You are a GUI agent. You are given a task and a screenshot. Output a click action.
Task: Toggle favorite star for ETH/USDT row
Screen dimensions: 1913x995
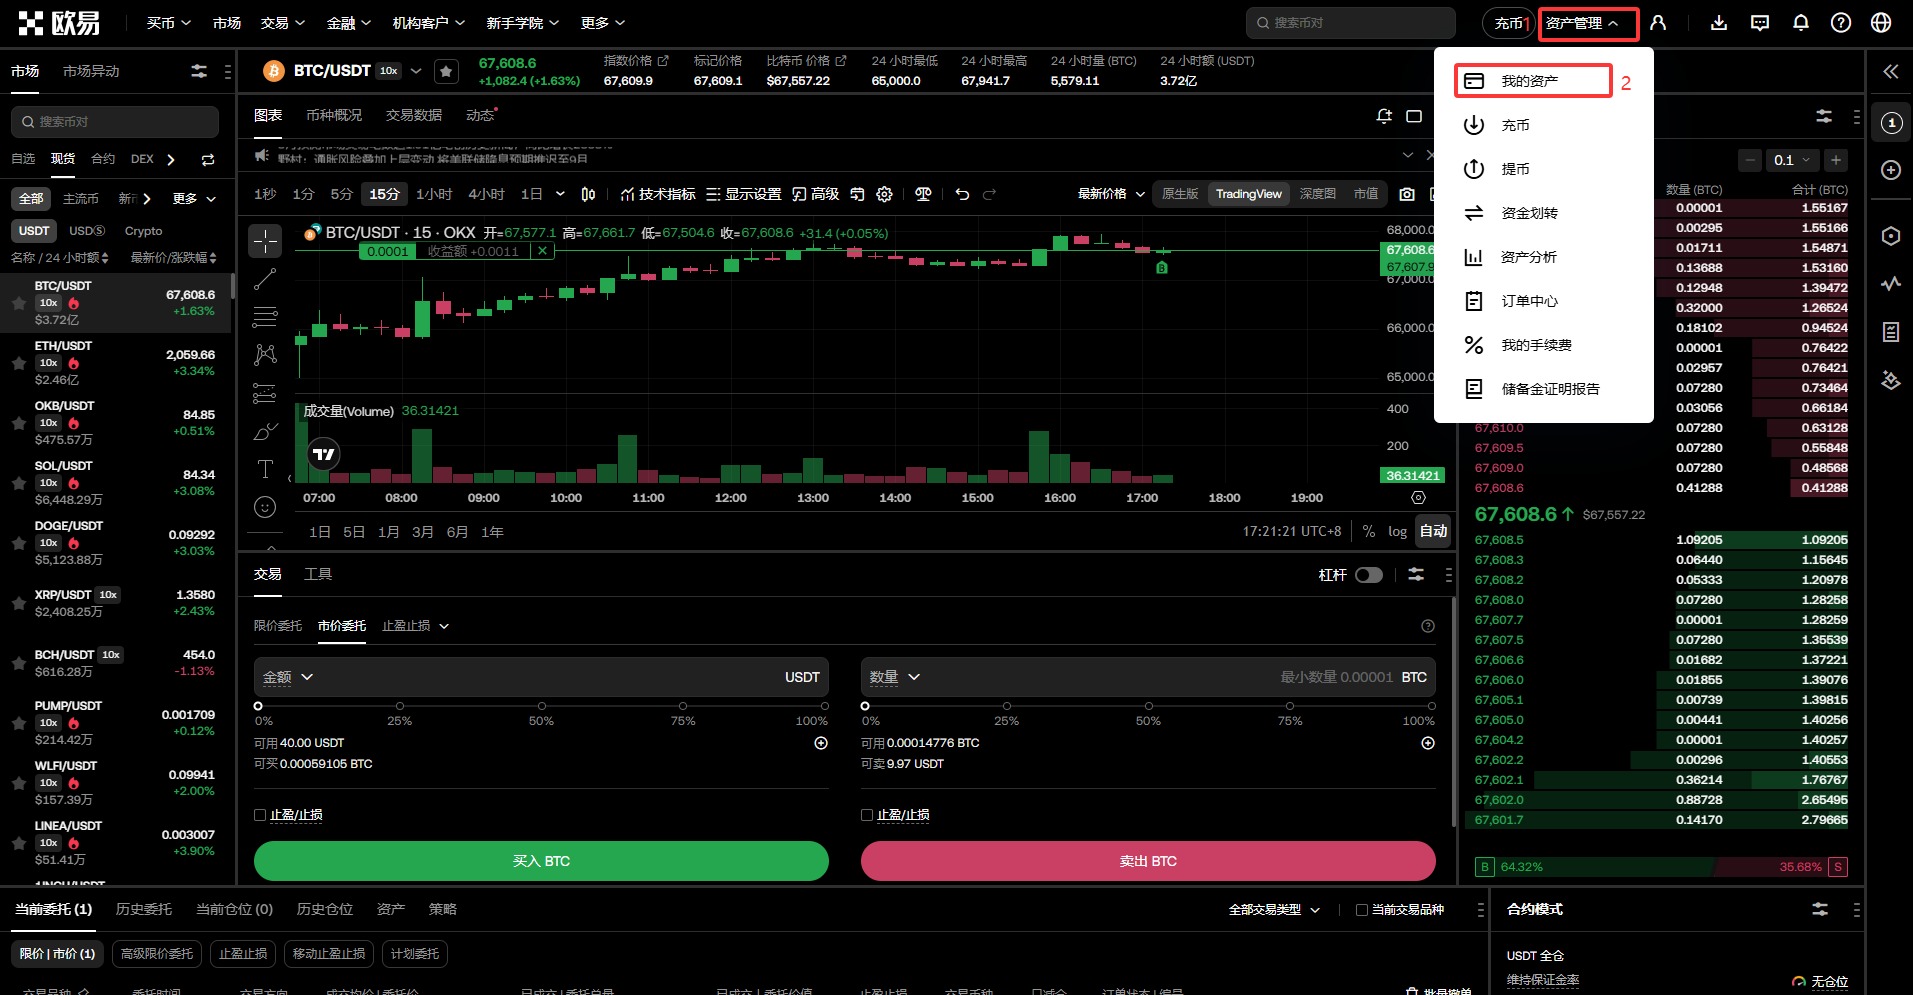click(x=19, y=363)
